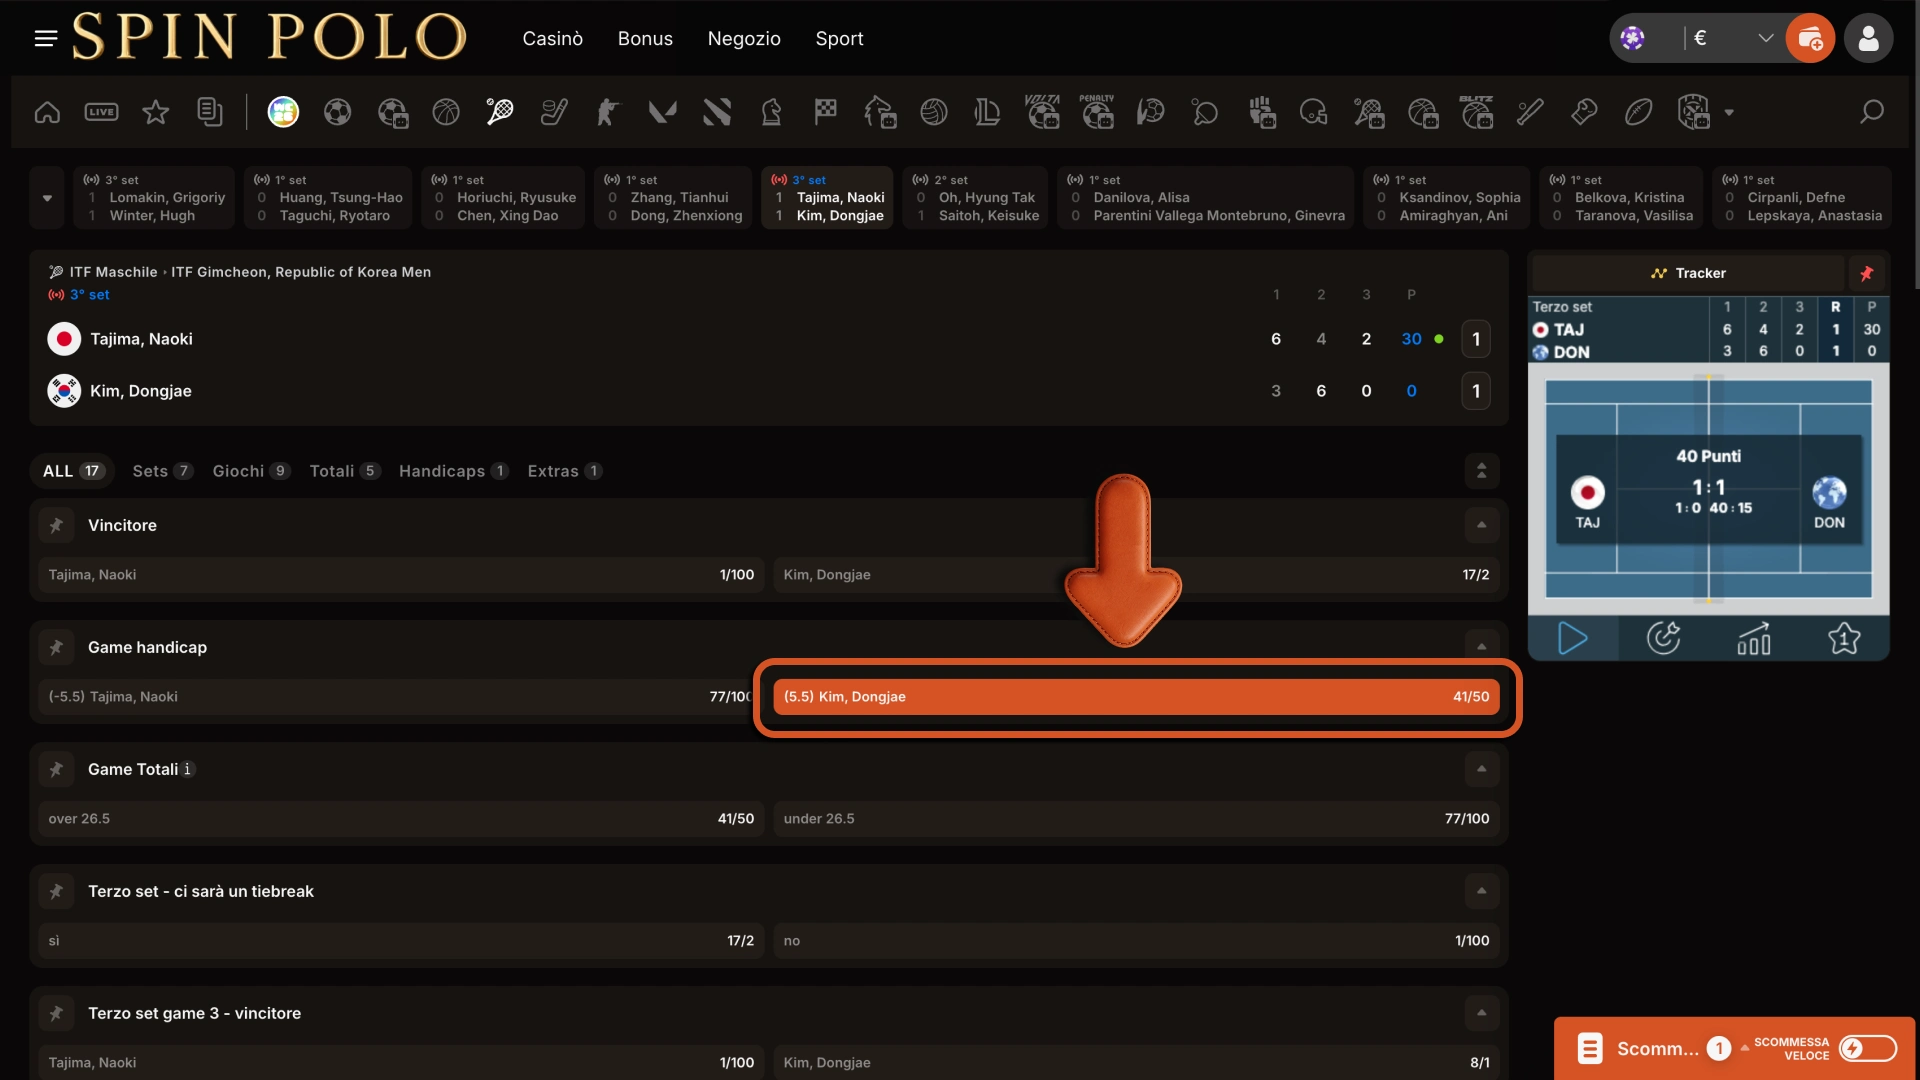Image resolution: width=1920 pixels, height=1080 pixels.
Task: Collapse the Terzo set tiebreak section
Action: click(1481, 891)
